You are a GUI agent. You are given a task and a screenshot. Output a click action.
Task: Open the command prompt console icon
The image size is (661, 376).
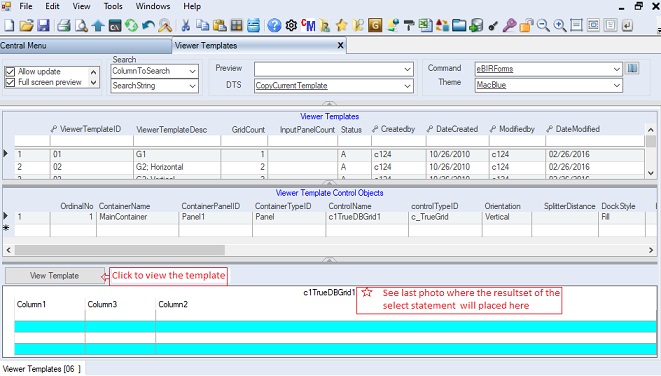[115, 26]
